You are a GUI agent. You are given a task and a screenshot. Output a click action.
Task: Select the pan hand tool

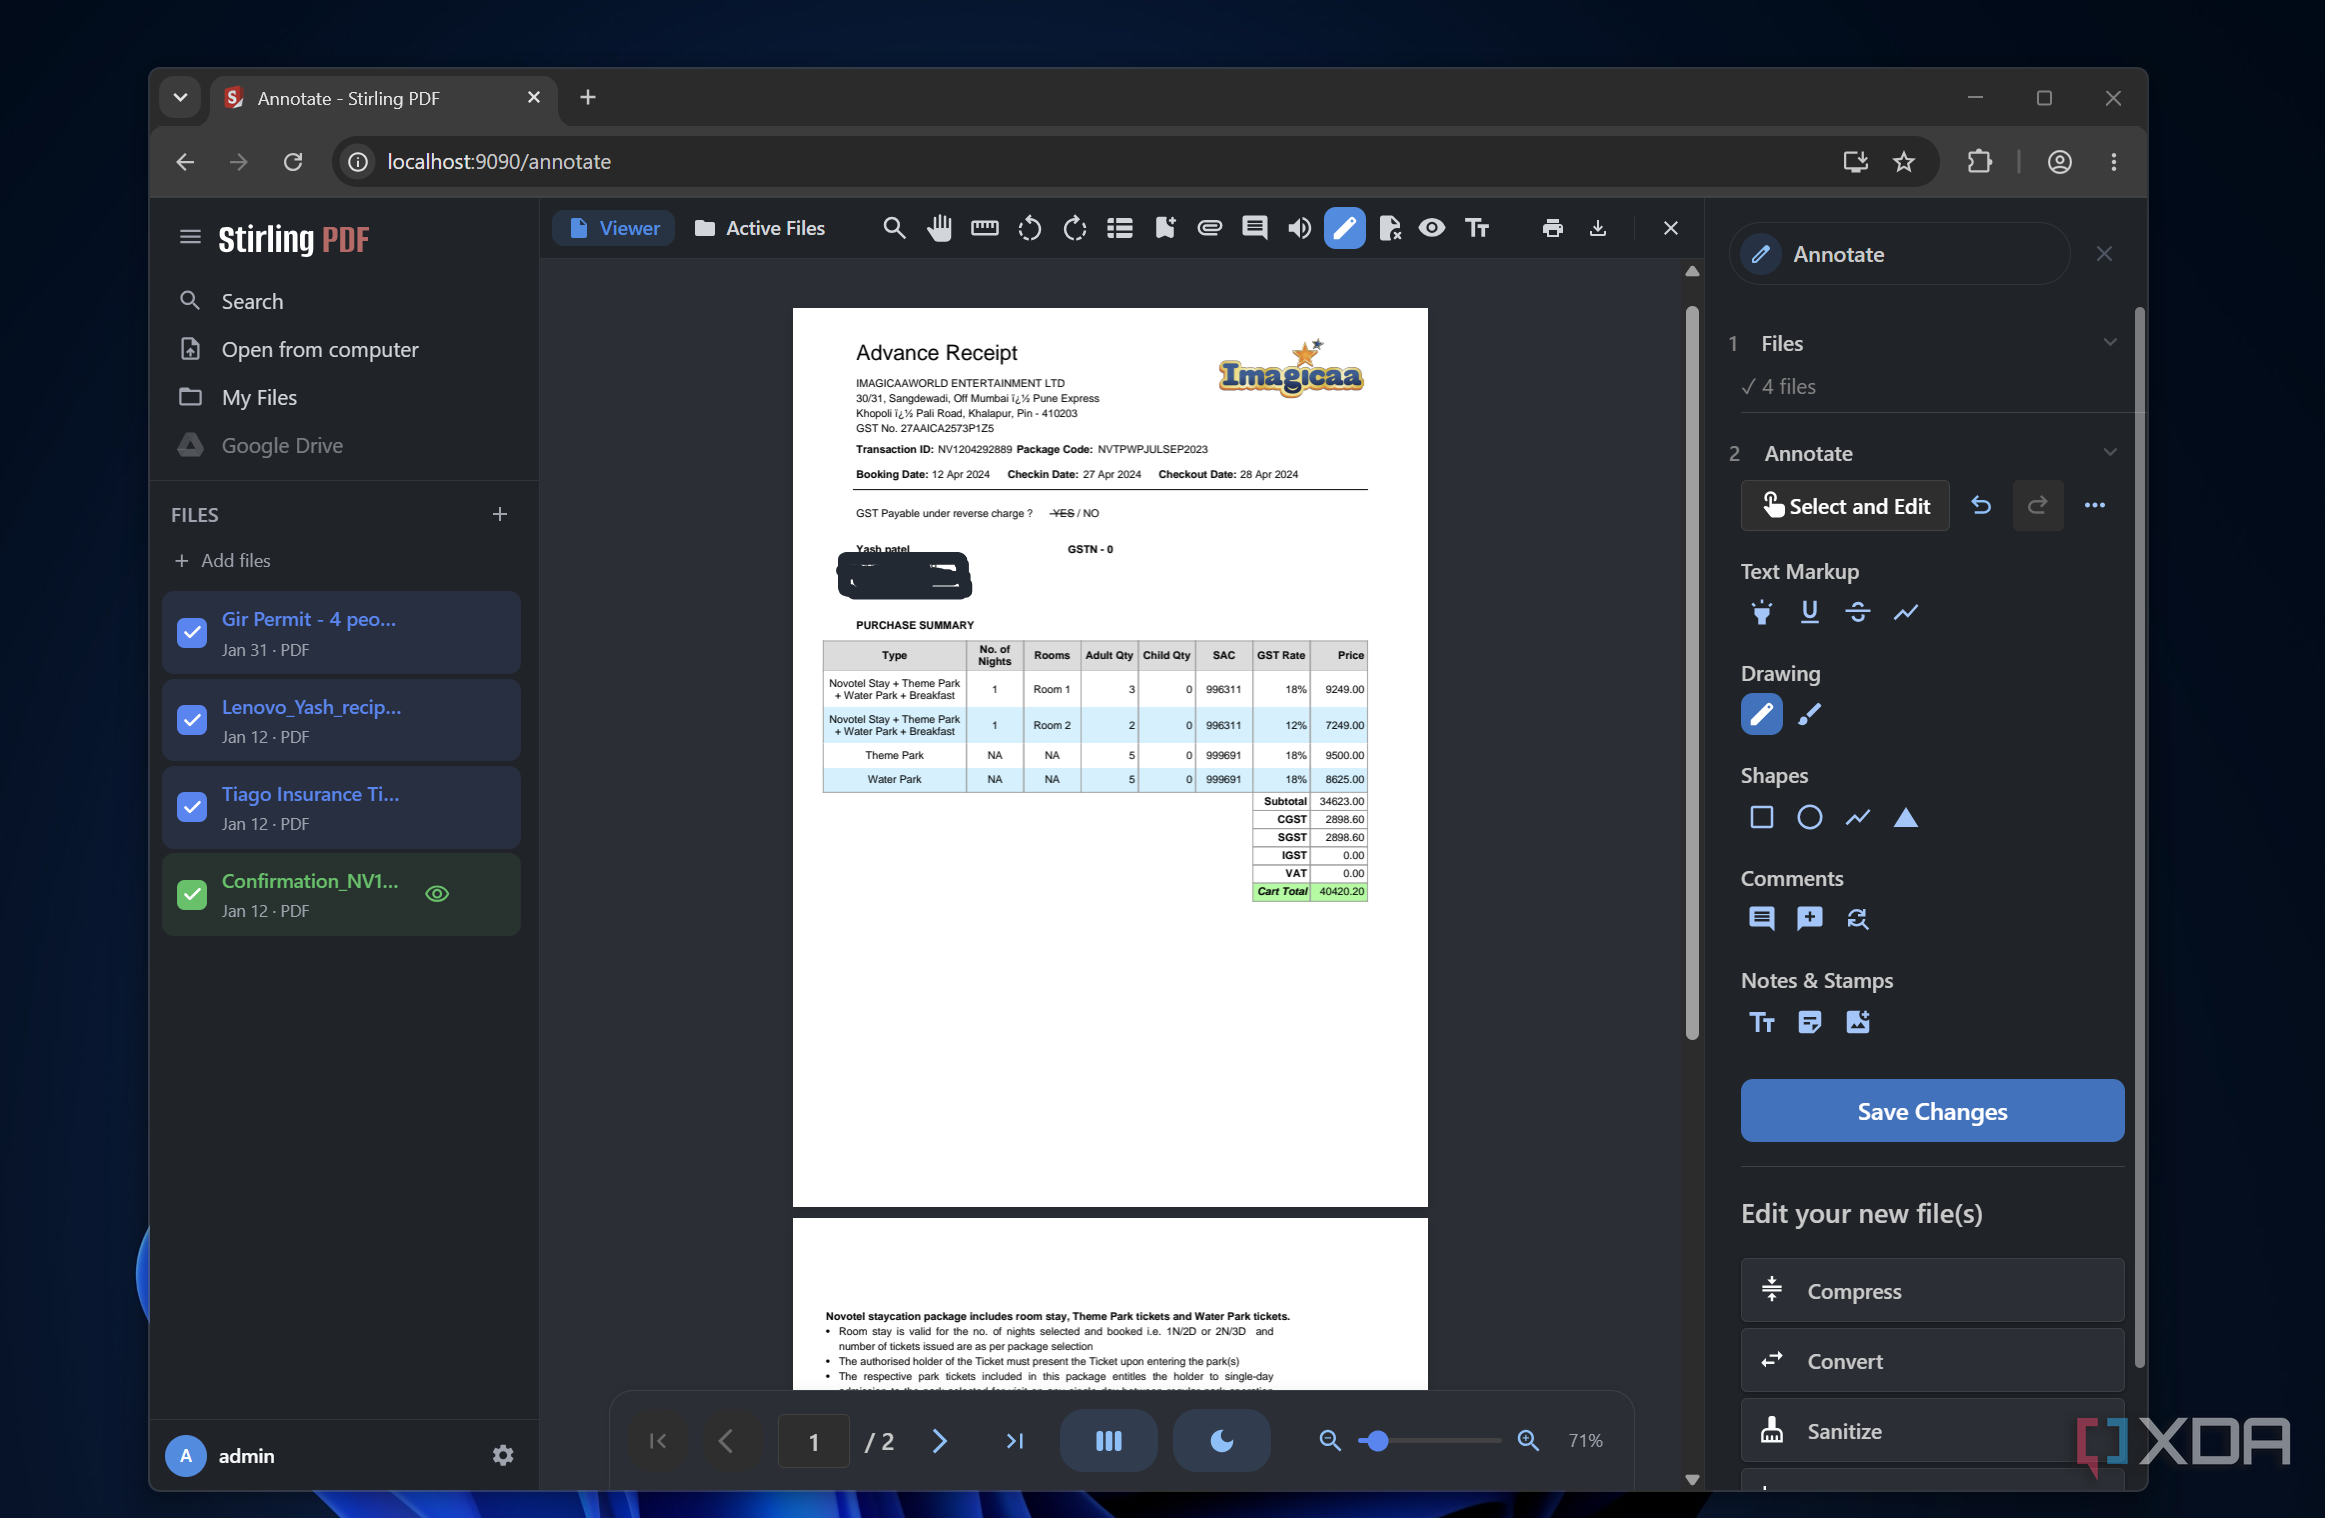tap(939, 228)
